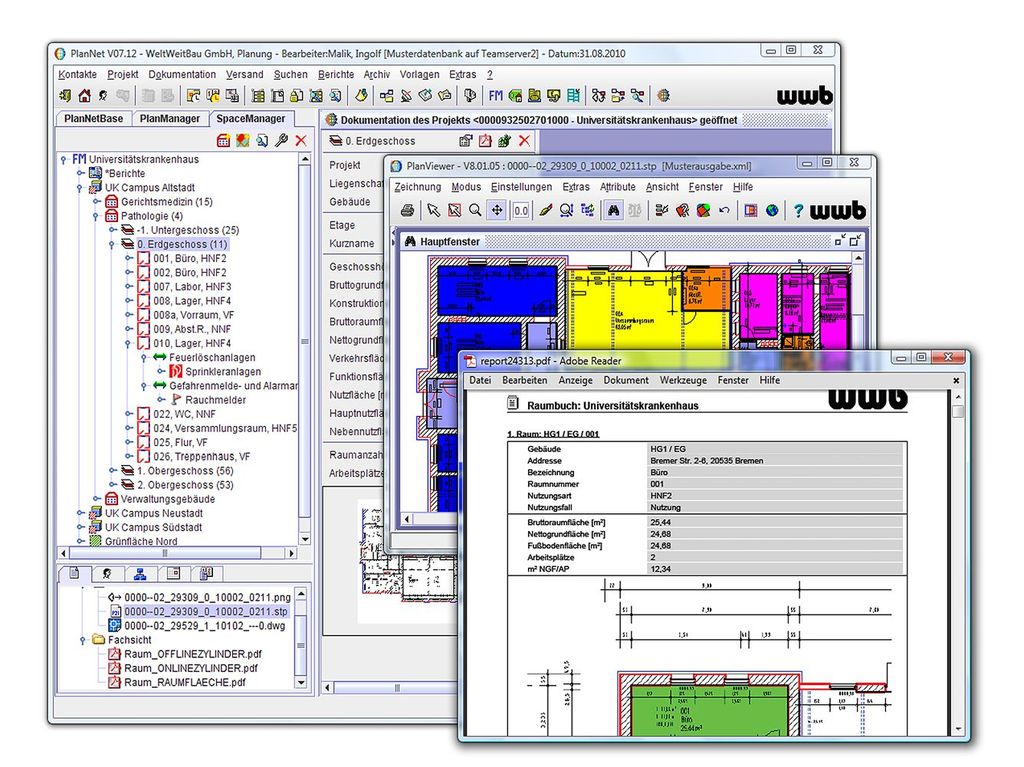Select the Sprinkleranlagen tree item
The width and height of the screenshot is (1024, 767).
223,372
